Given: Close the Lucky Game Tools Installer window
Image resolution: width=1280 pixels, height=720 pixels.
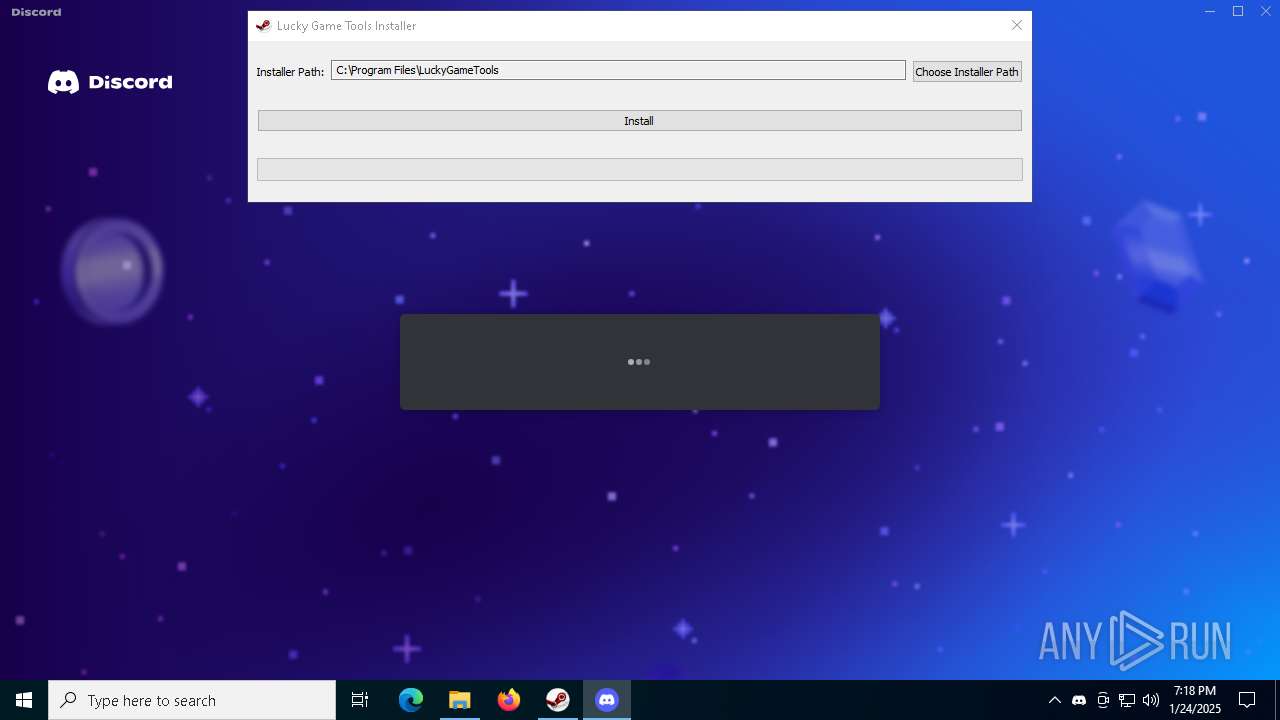Looking at the screenshot, I should tap(1017, 26).
